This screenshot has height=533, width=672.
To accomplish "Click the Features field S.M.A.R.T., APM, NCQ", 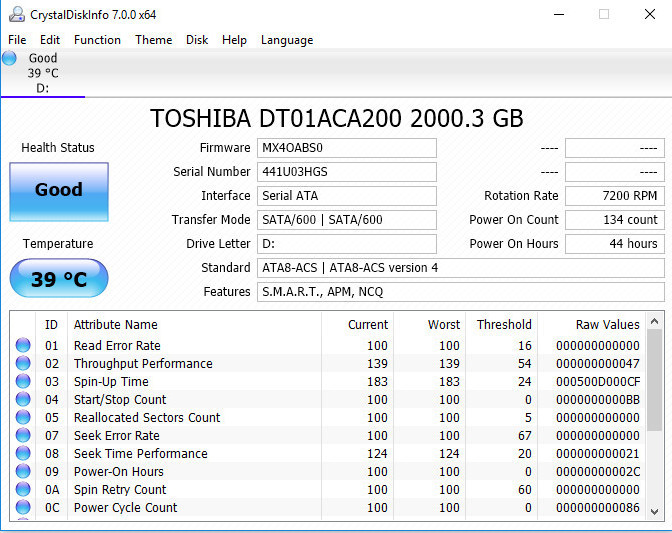I will 461,292.
